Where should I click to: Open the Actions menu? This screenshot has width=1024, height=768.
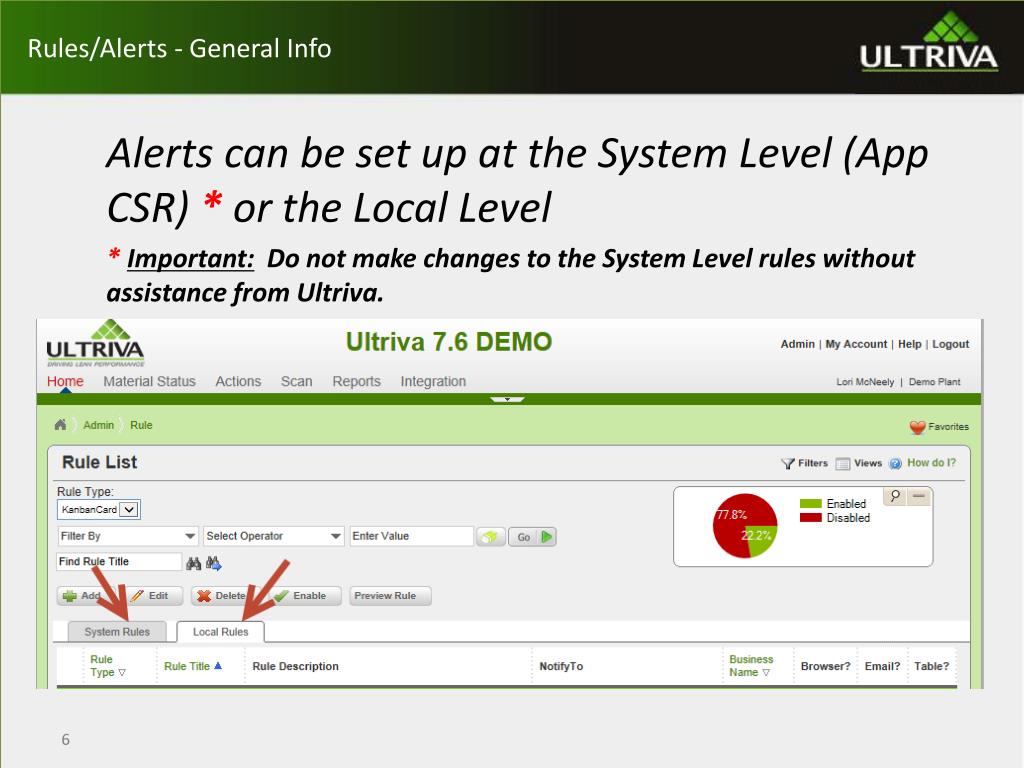point(238,381)
